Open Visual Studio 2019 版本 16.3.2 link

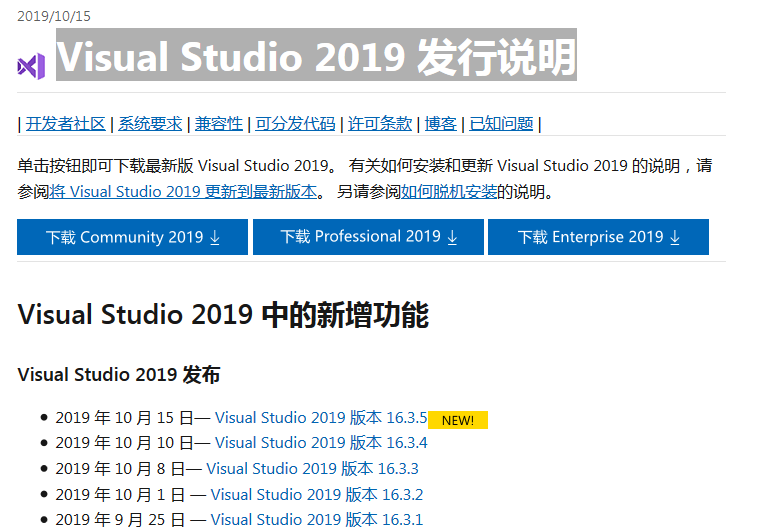click(x=317, y=494)
